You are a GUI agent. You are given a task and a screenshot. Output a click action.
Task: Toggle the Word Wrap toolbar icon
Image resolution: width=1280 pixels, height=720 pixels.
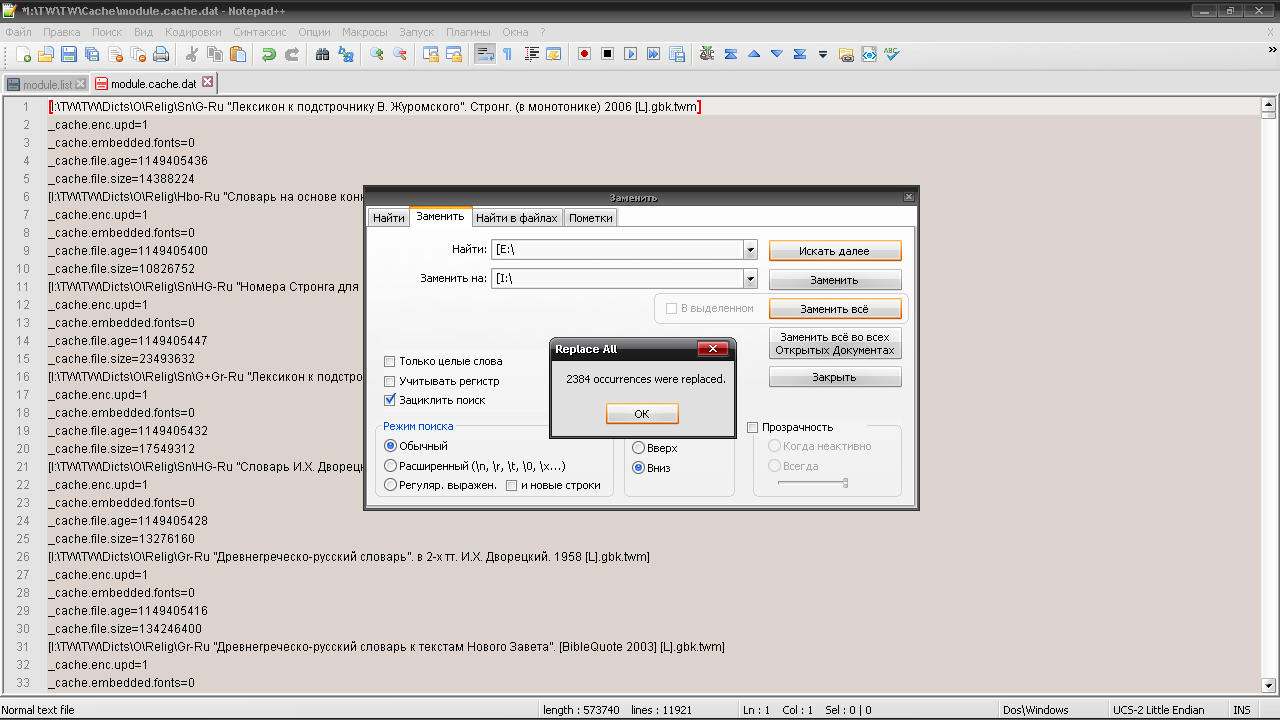485,54
